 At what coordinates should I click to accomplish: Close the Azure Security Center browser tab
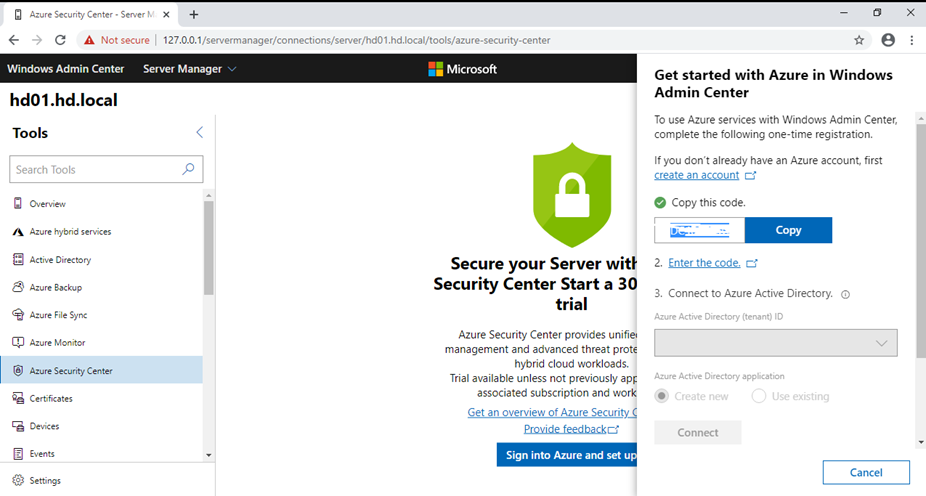166,14
